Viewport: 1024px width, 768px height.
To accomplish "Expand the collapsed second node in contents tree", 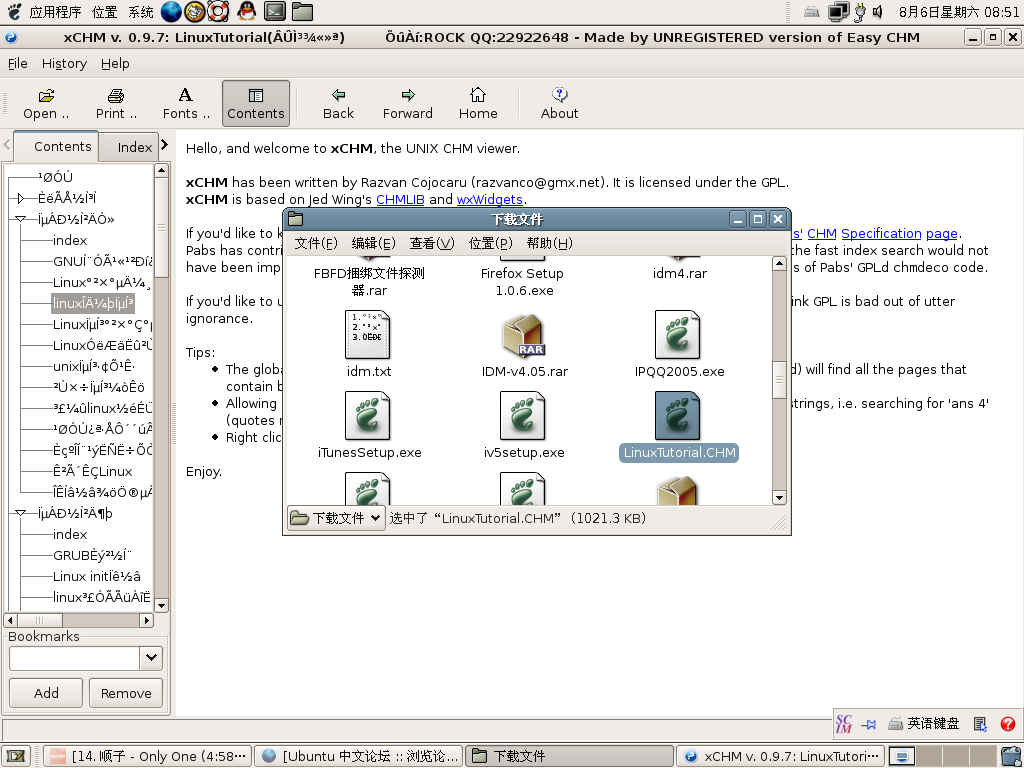I will click(x=21, y=198).
